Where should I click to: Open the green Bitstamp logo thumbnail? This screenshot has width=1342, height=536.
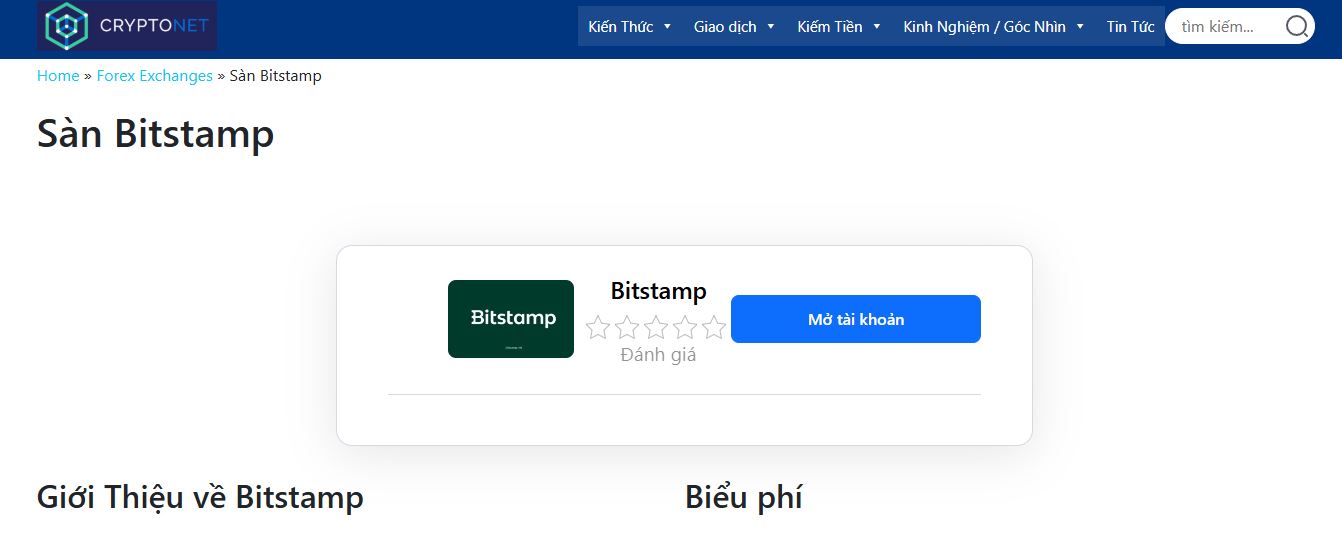[x=511, y=319]
